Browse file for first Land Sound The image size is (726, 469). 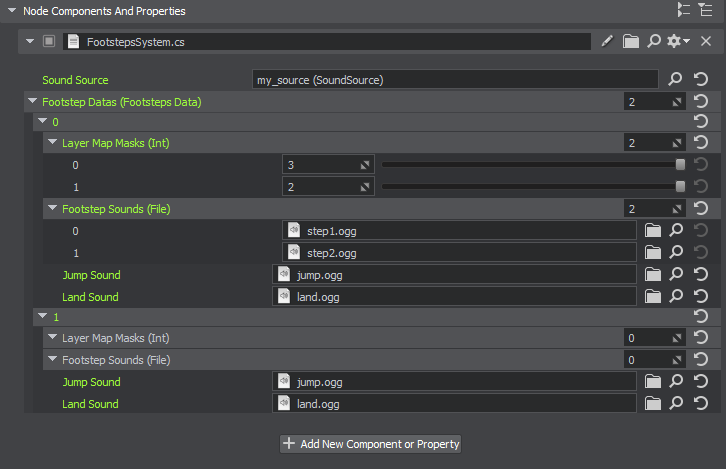(653, 296)
